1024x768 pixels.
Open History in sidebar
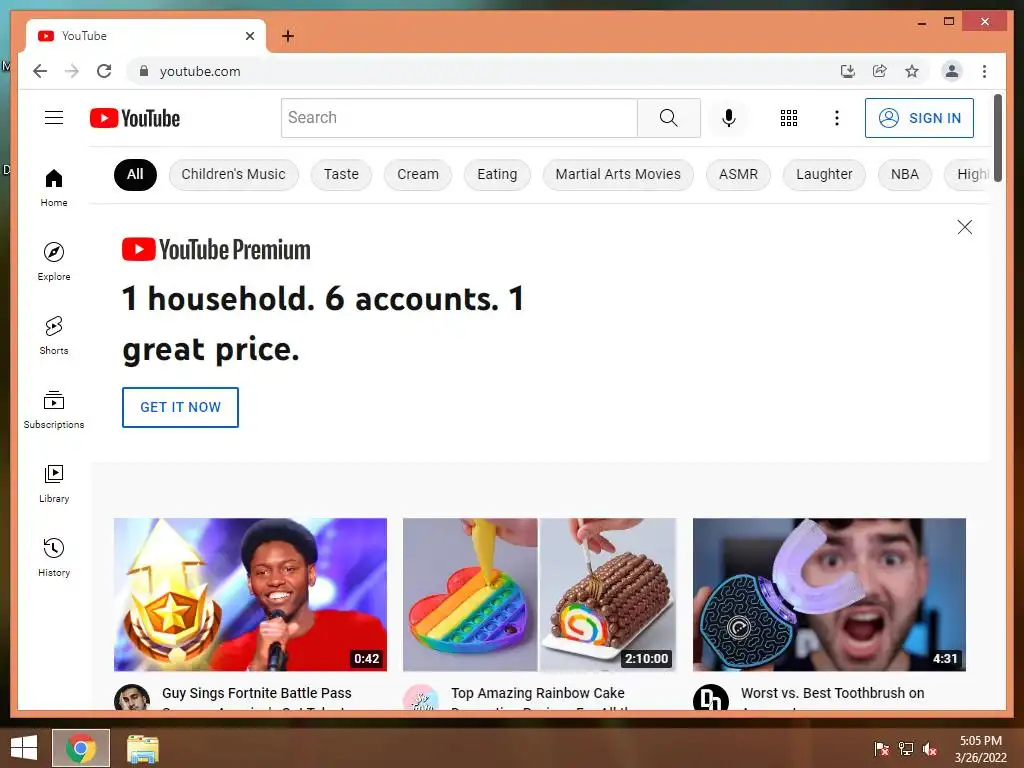pos(54,557)
